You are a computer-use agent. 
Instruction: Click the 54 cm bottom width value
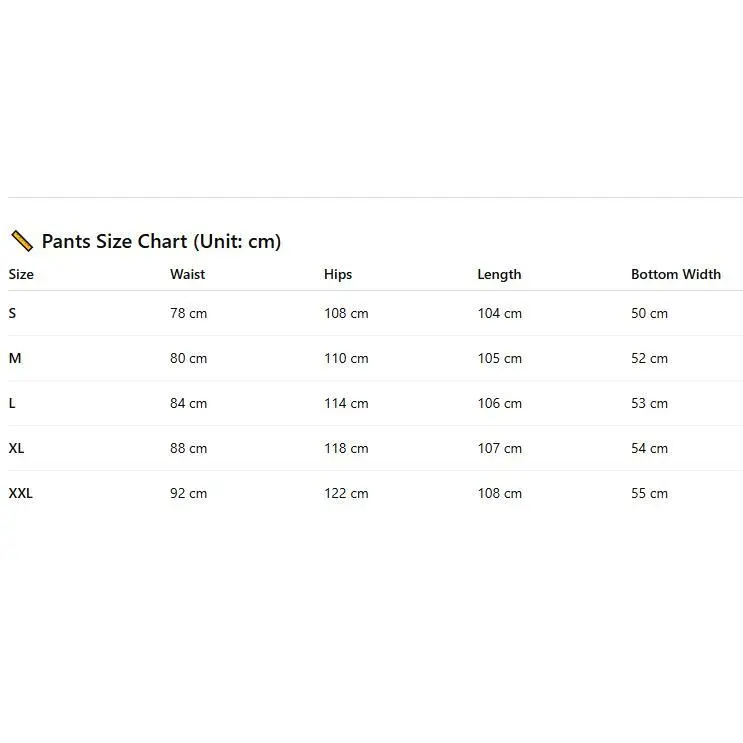(x=649, y=448)
